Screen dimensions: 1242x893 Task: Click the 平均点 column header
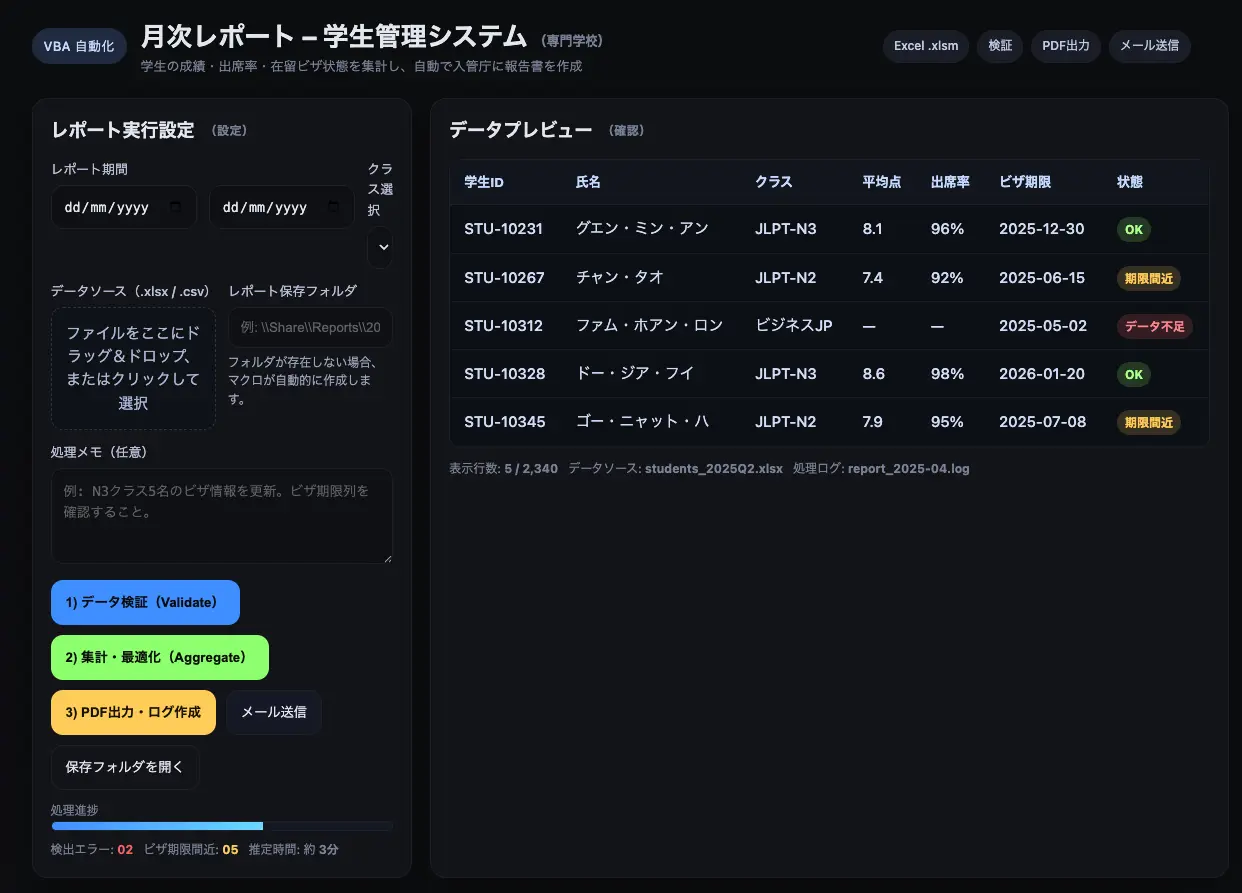[x=882, y=182]
